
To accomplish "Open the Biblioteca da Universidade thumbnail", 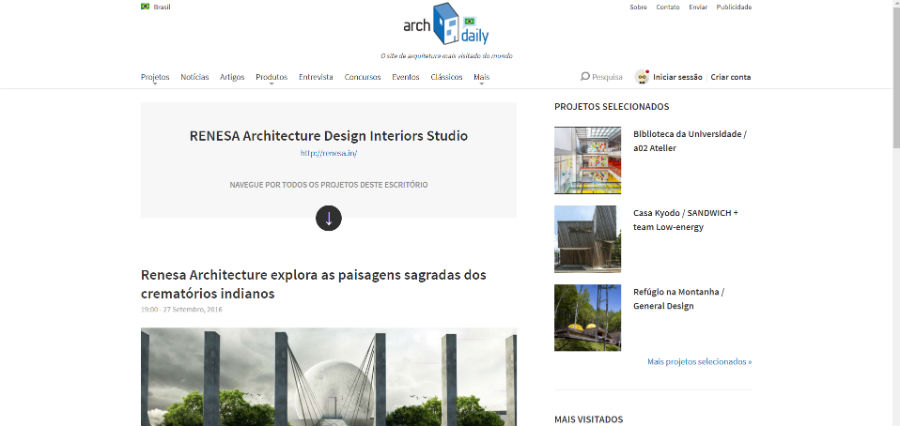I will 588,160.
